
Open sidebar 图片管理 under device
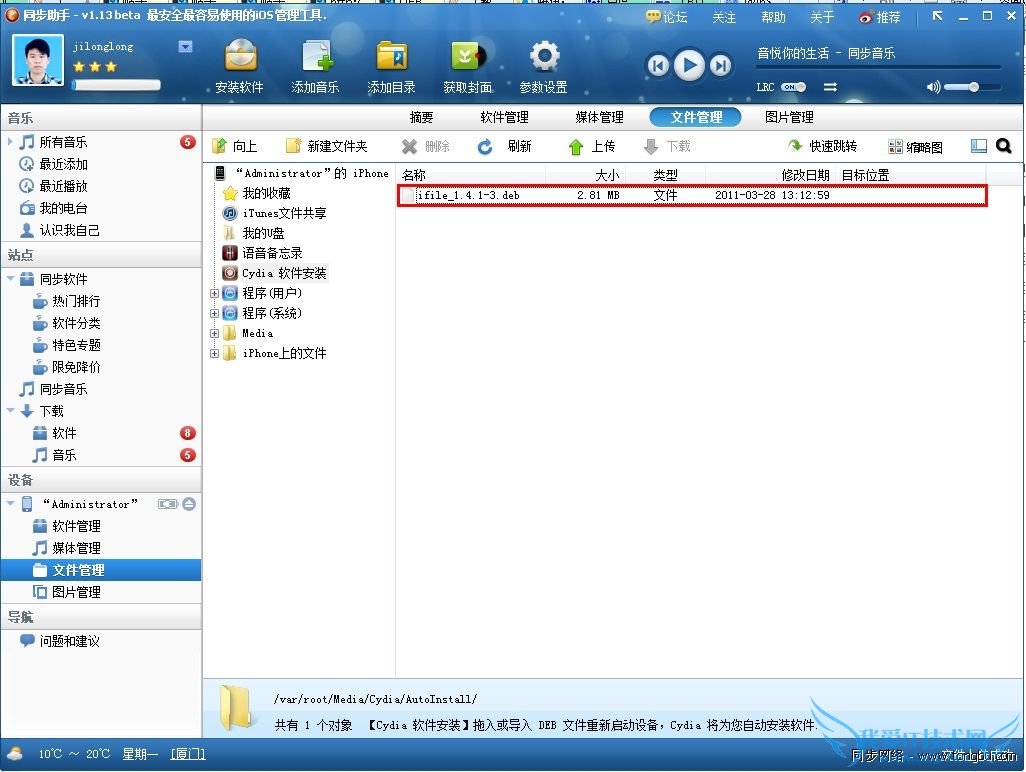(x=66, y=592)
